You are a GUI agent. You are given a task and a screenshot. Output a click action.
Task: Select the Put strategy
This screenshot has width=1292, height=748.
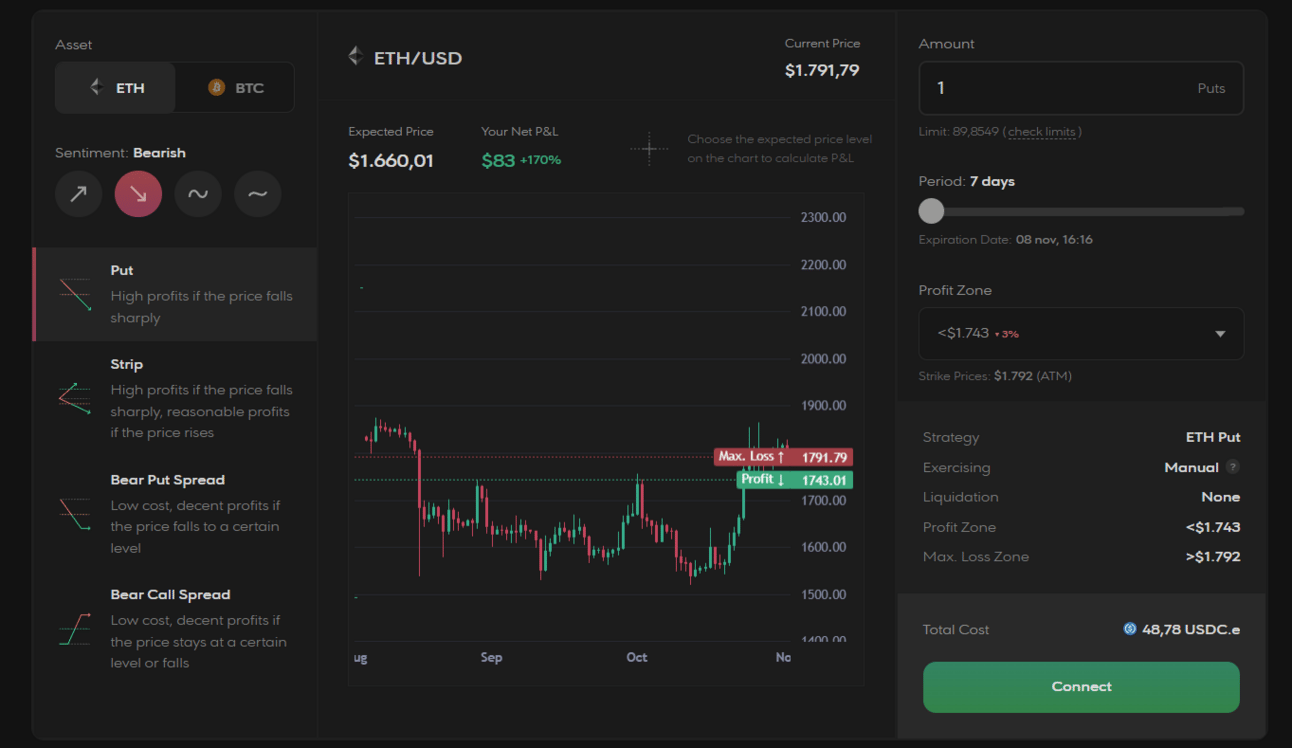[x=175, y=294]
